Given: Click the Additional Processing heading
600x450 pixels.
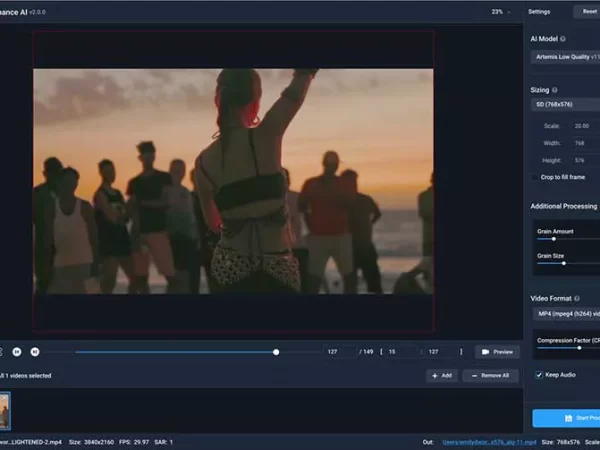Looking at the screenshot, I should pos(564,206).
